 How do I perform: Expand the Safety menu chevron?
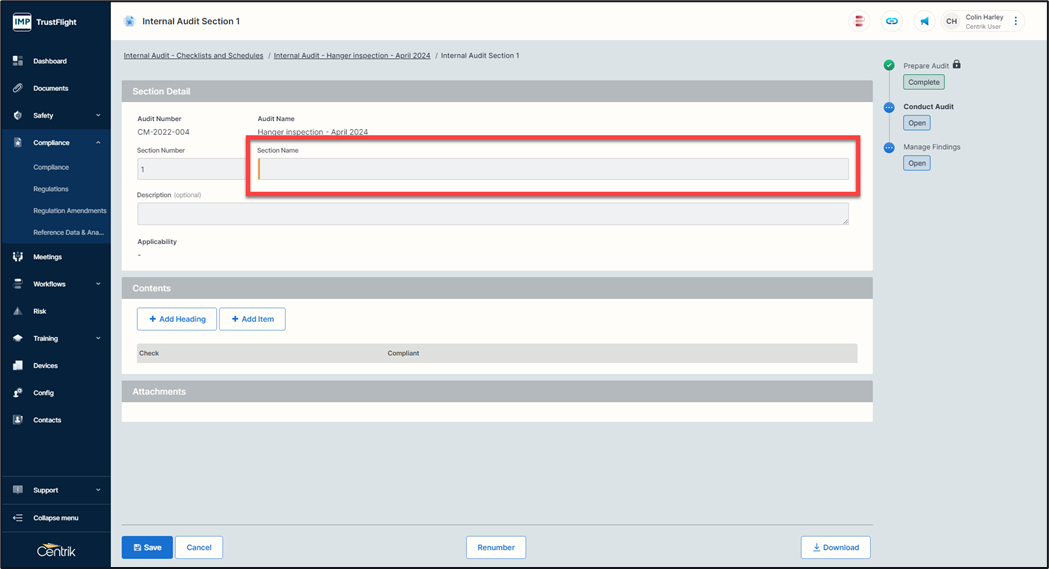98,115
